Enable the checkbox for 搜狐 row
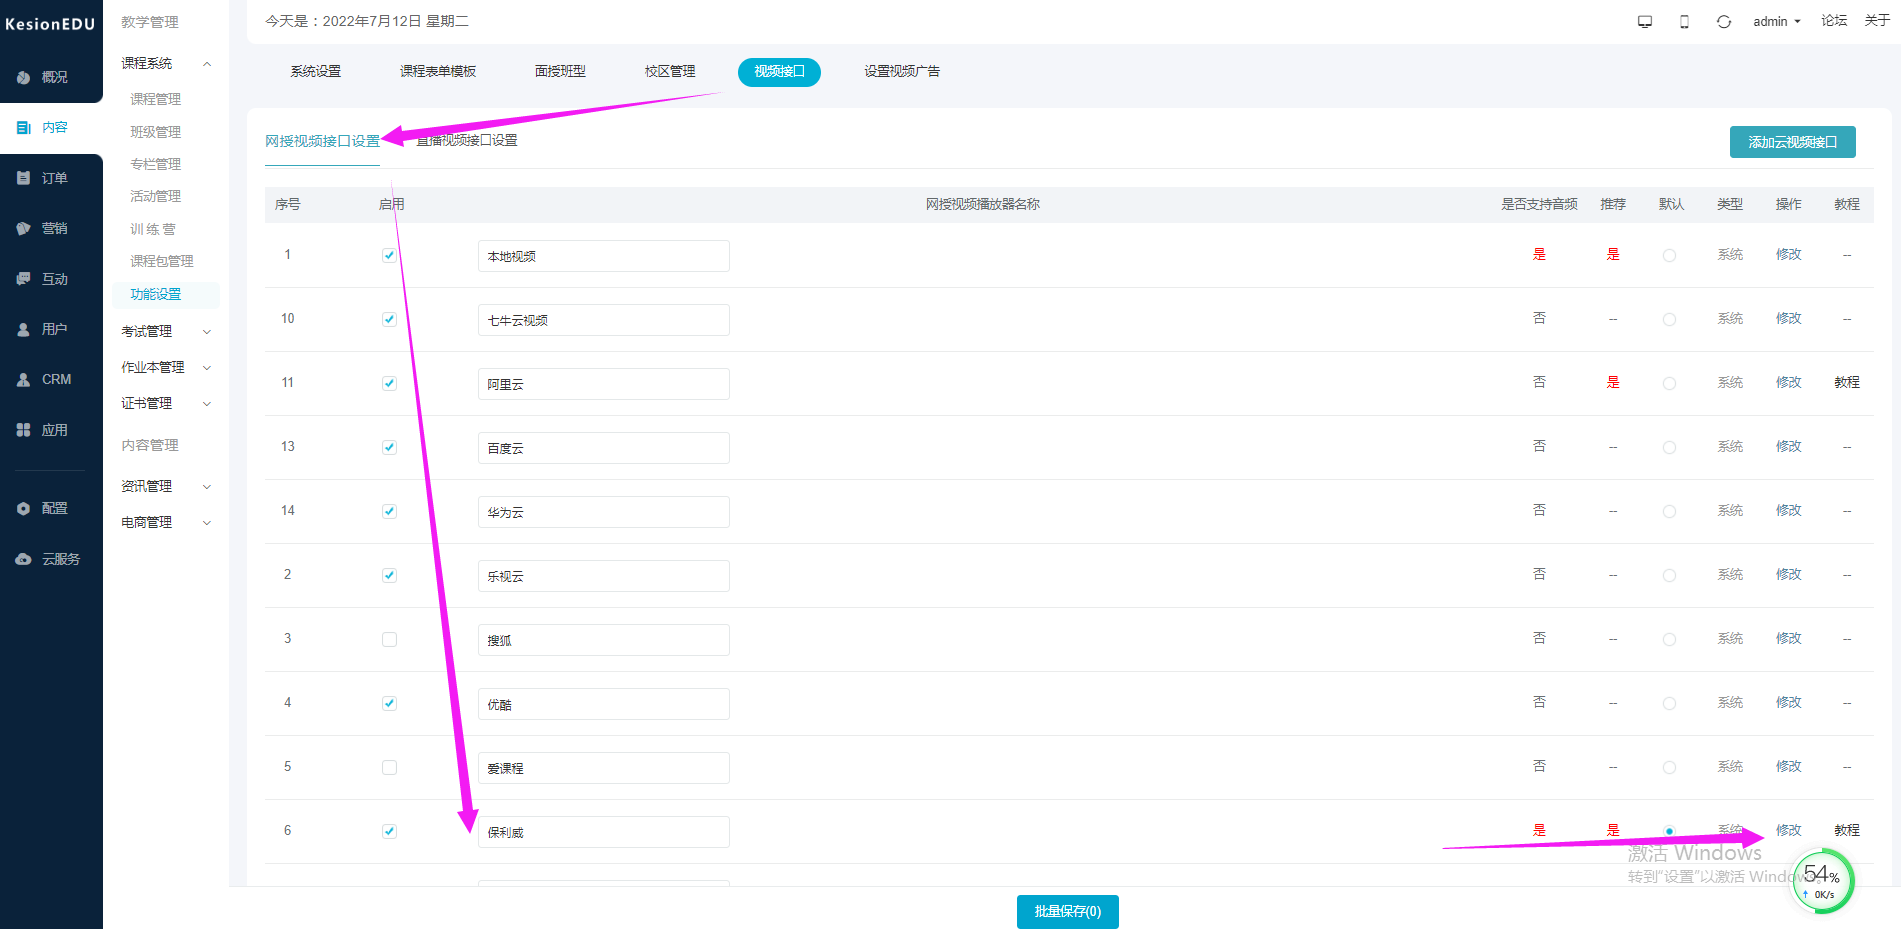This screenshot has width=1901, height=929. (389, 640)
